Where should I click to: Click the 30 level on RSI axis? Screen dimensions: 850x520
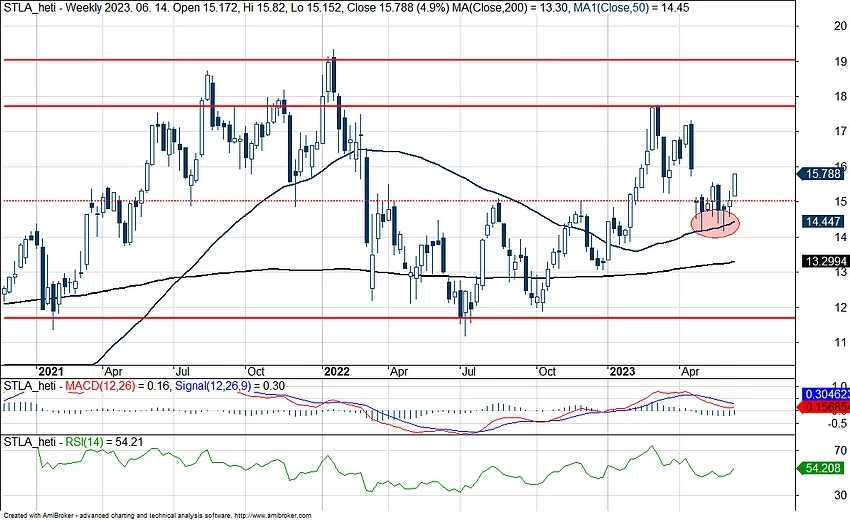pyautogui.click(x=840, y=495)
